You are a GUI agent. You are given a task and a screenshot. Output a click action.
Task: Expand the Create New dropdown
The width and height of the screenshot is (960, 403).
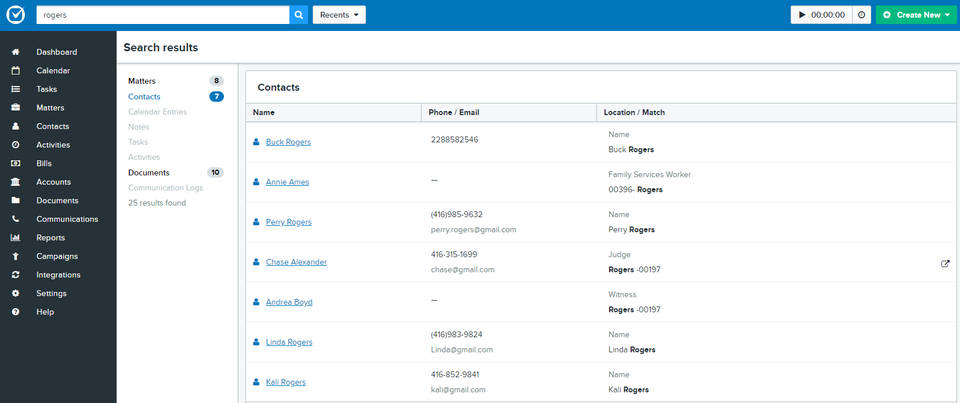point(915,15)
